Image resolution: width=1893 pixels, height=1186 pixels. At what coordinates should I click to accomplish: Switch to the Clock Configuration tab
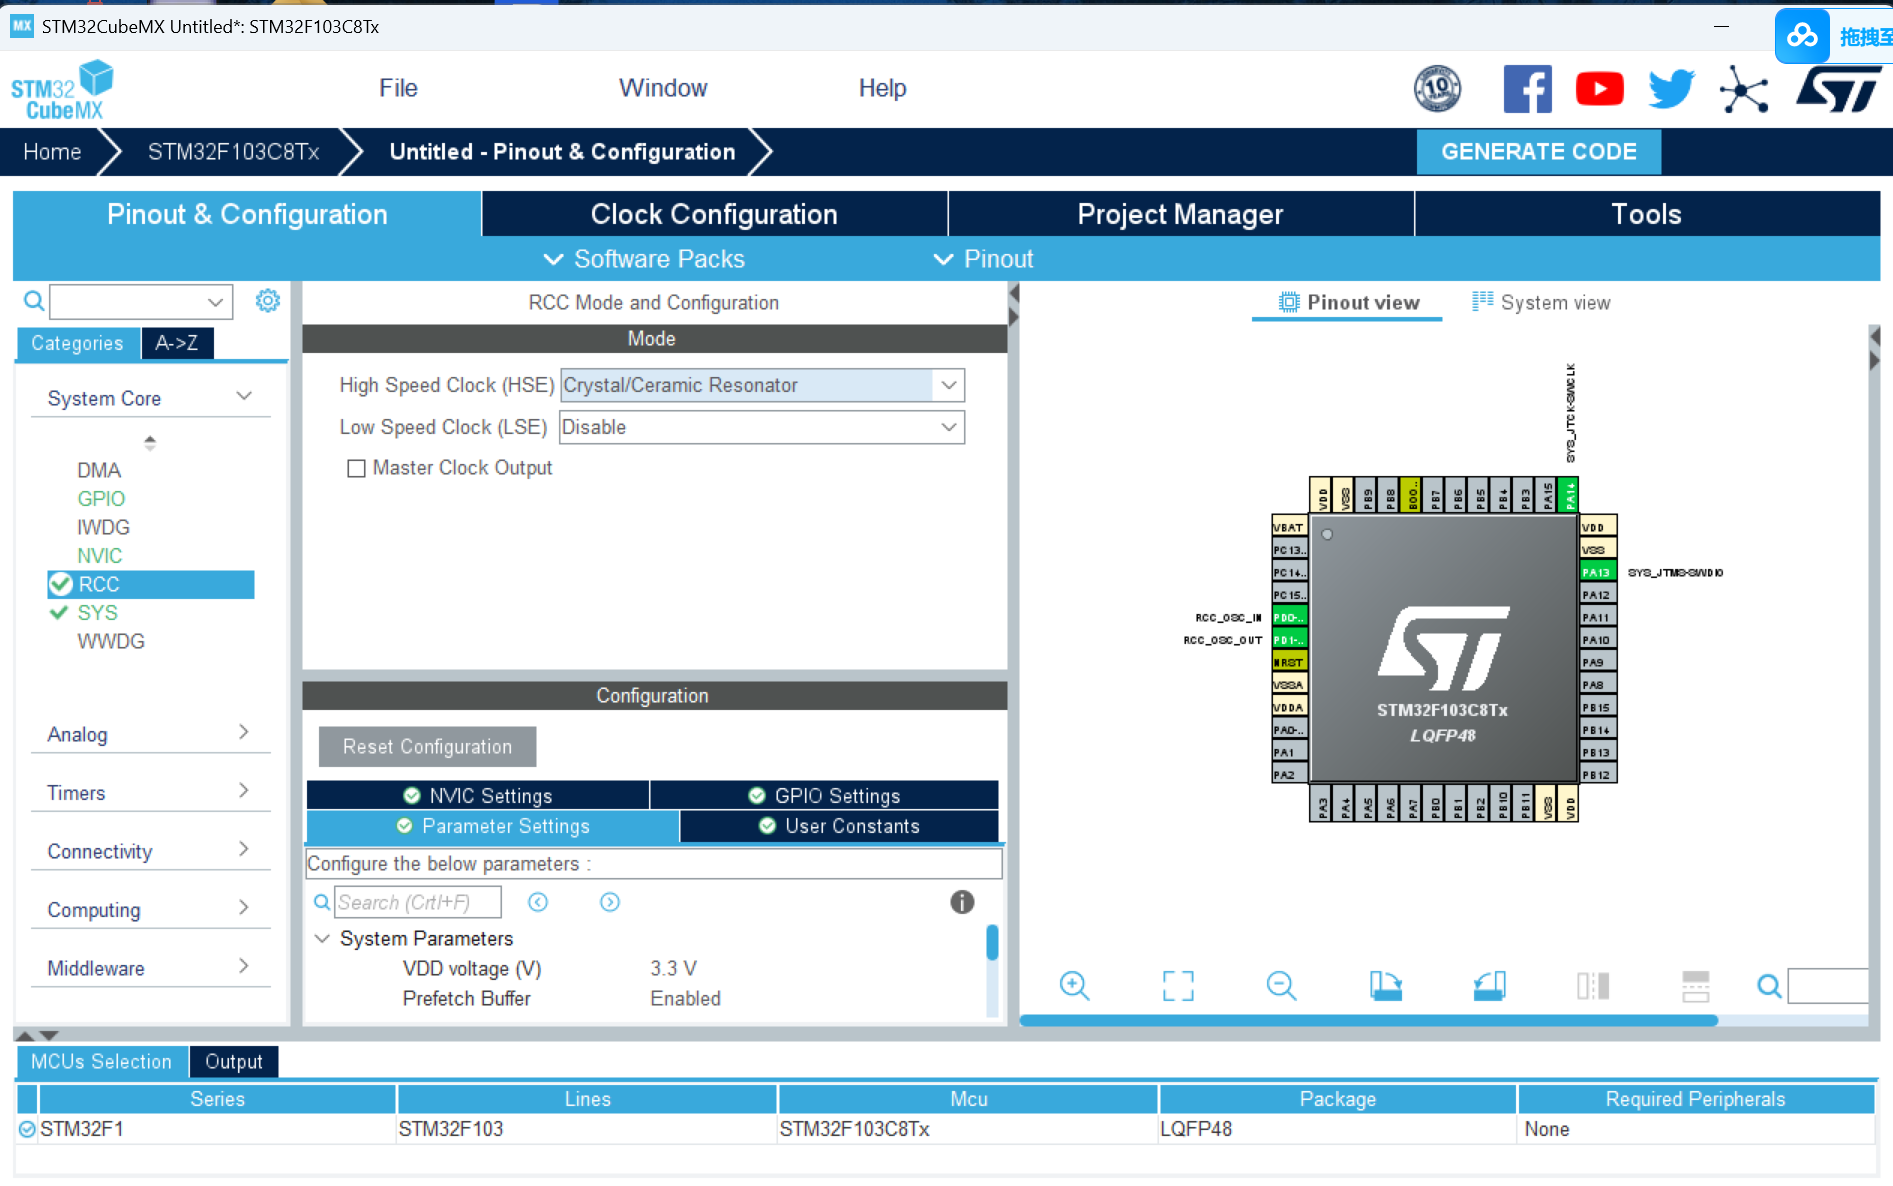pyautogui.click(x=714, y=214)
